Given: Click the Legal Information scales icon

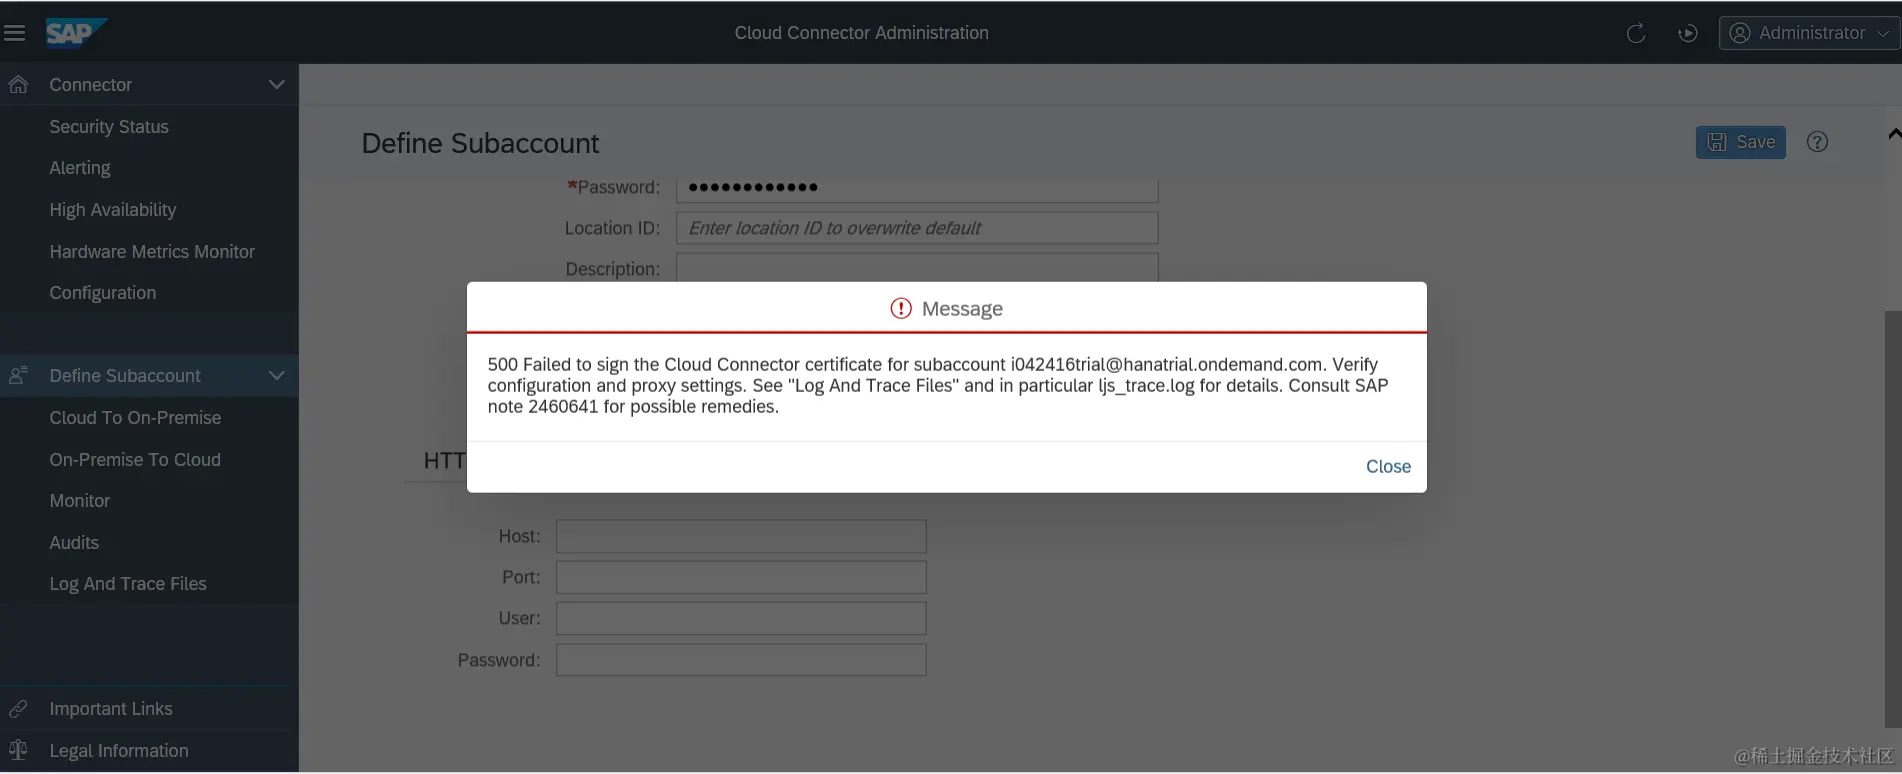Looking at the screenshot, I should 18,750.
